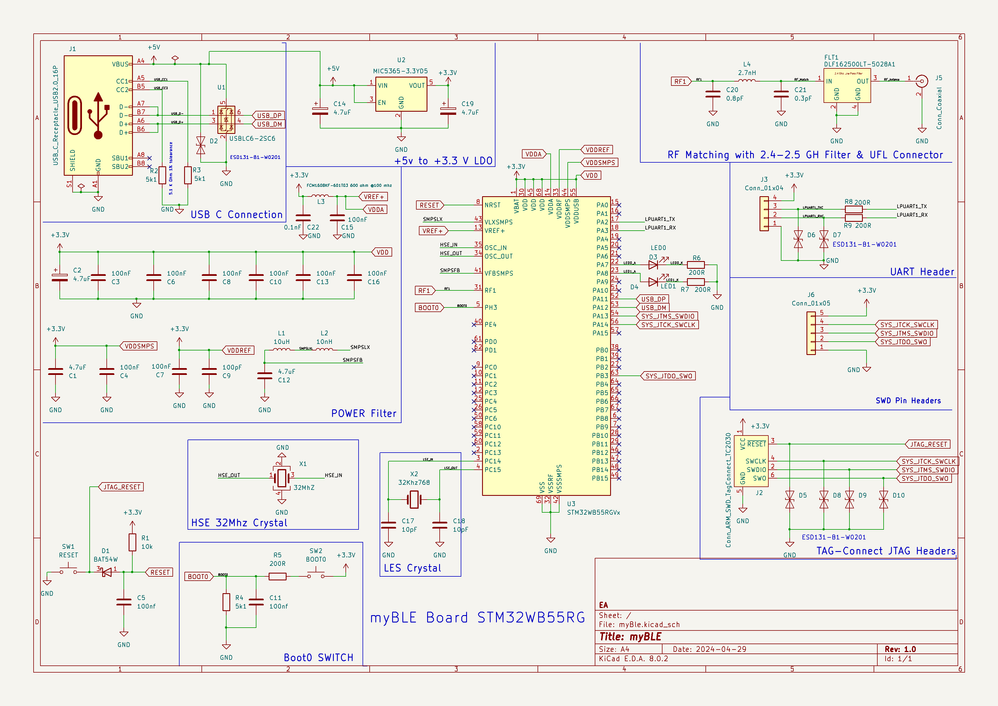Select the LED1 D4 LED symbol

pos(654,281)
